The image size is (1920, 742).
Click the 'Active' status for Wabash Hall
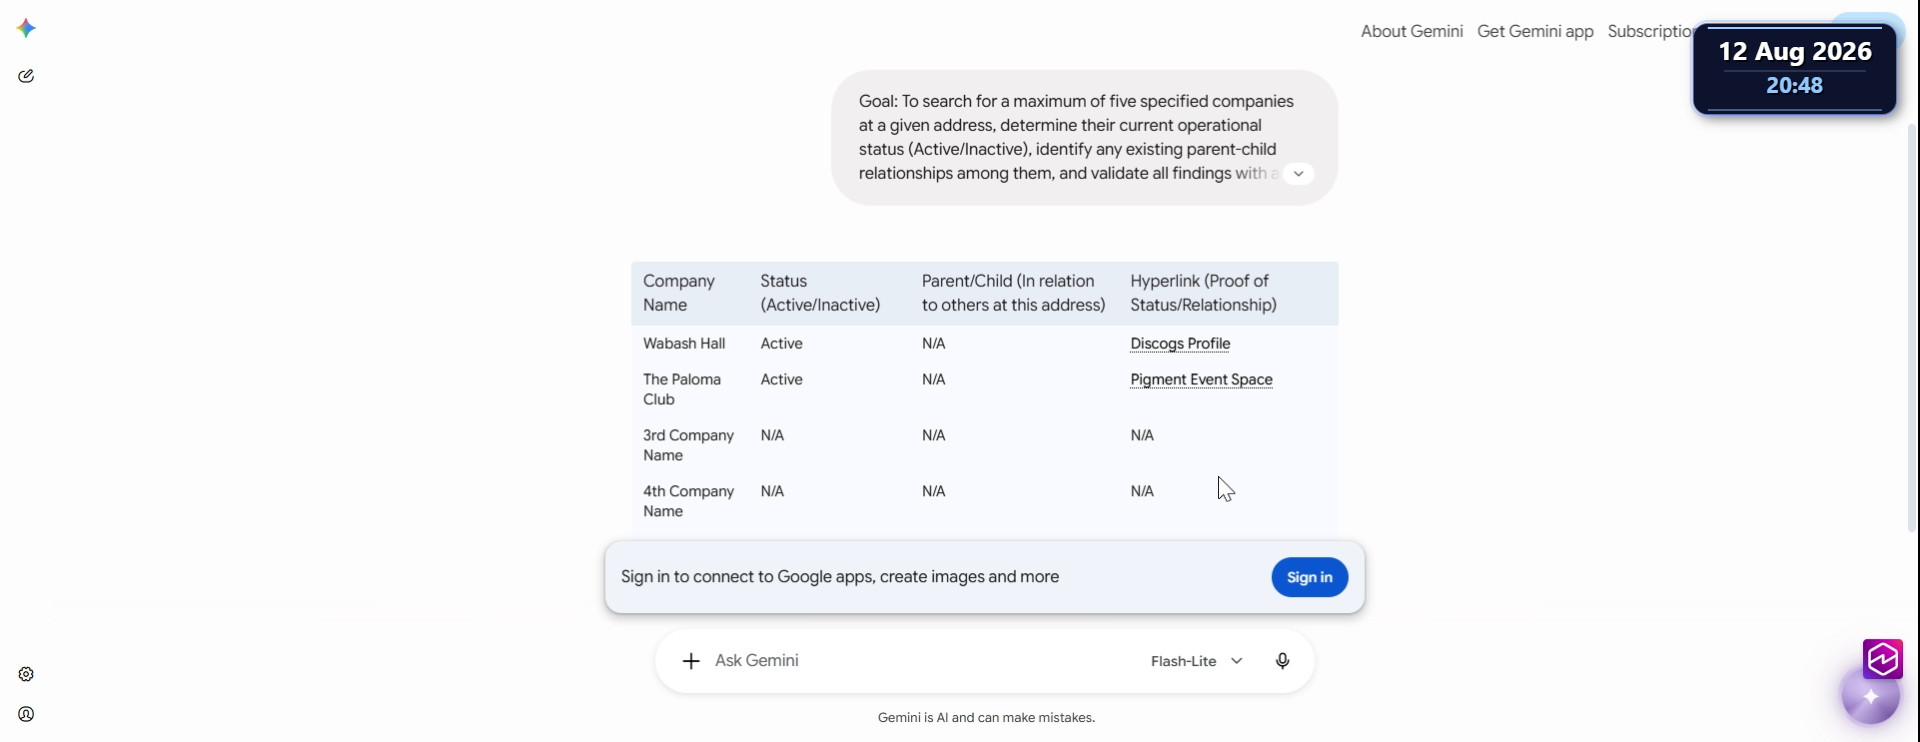(781, 343)
